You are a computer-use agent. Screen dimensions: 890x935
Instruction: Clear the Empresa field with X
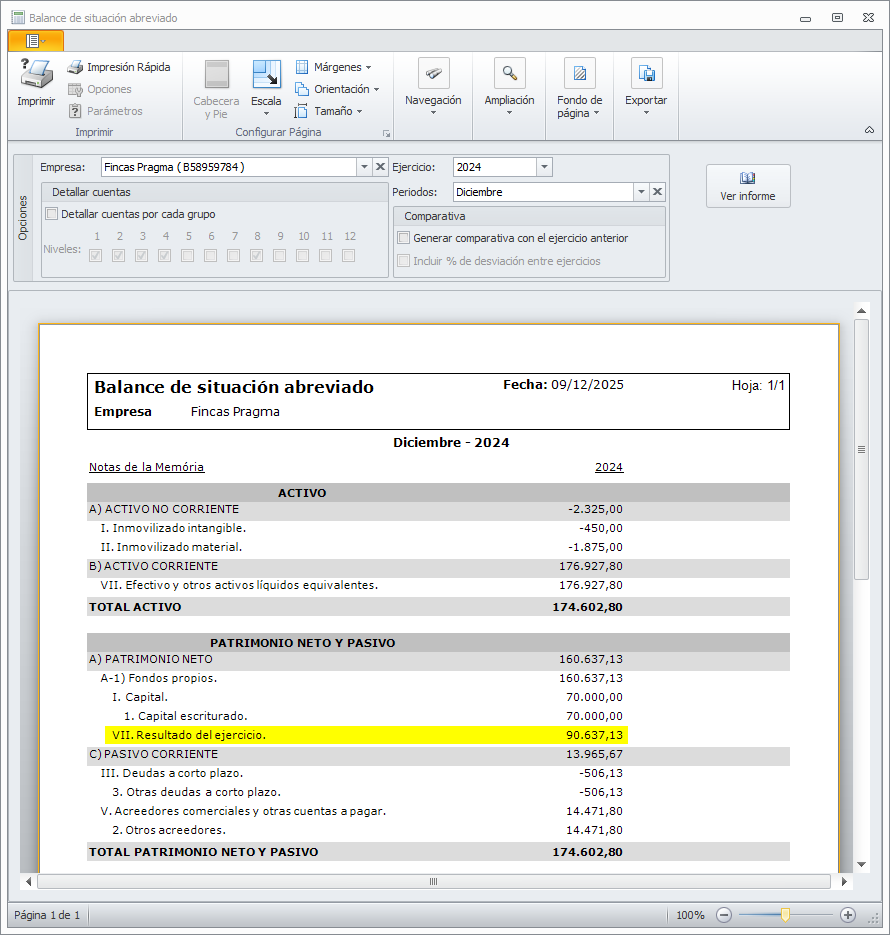coord(380,167)
